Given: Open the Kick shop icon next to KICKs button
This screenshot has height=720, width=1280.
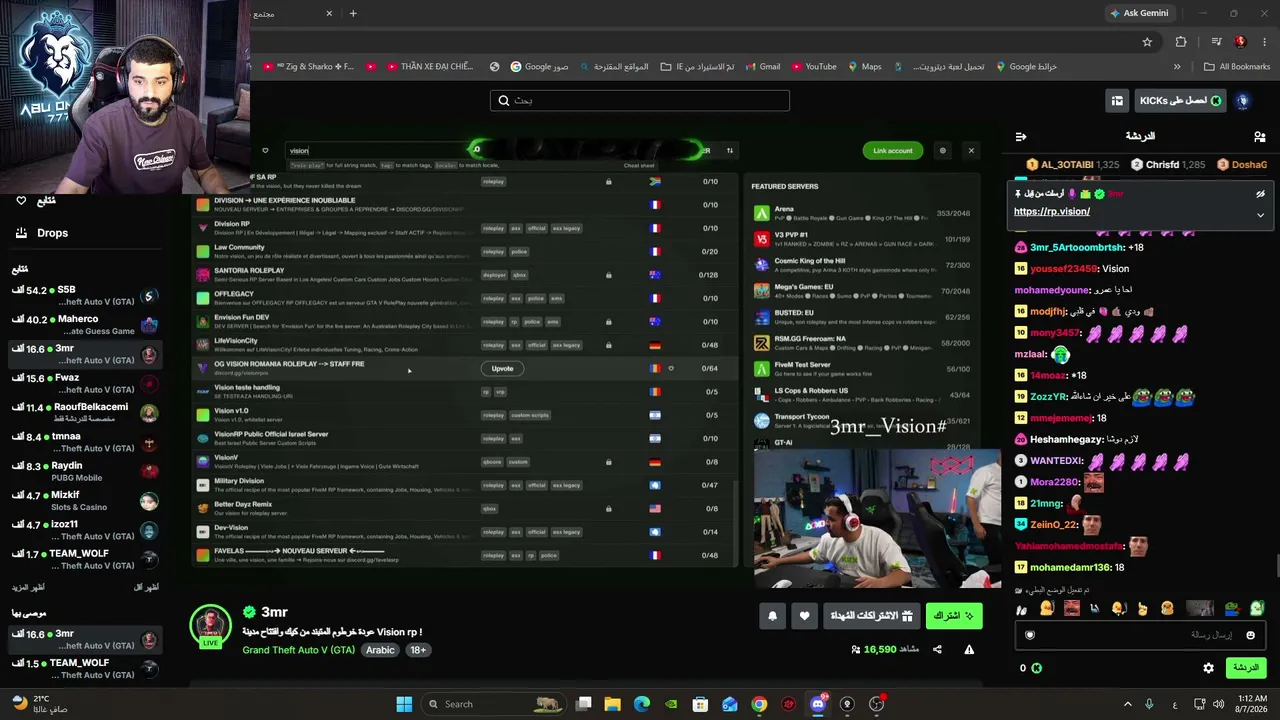Looking at the screenshot, I should click(1117, 100).
